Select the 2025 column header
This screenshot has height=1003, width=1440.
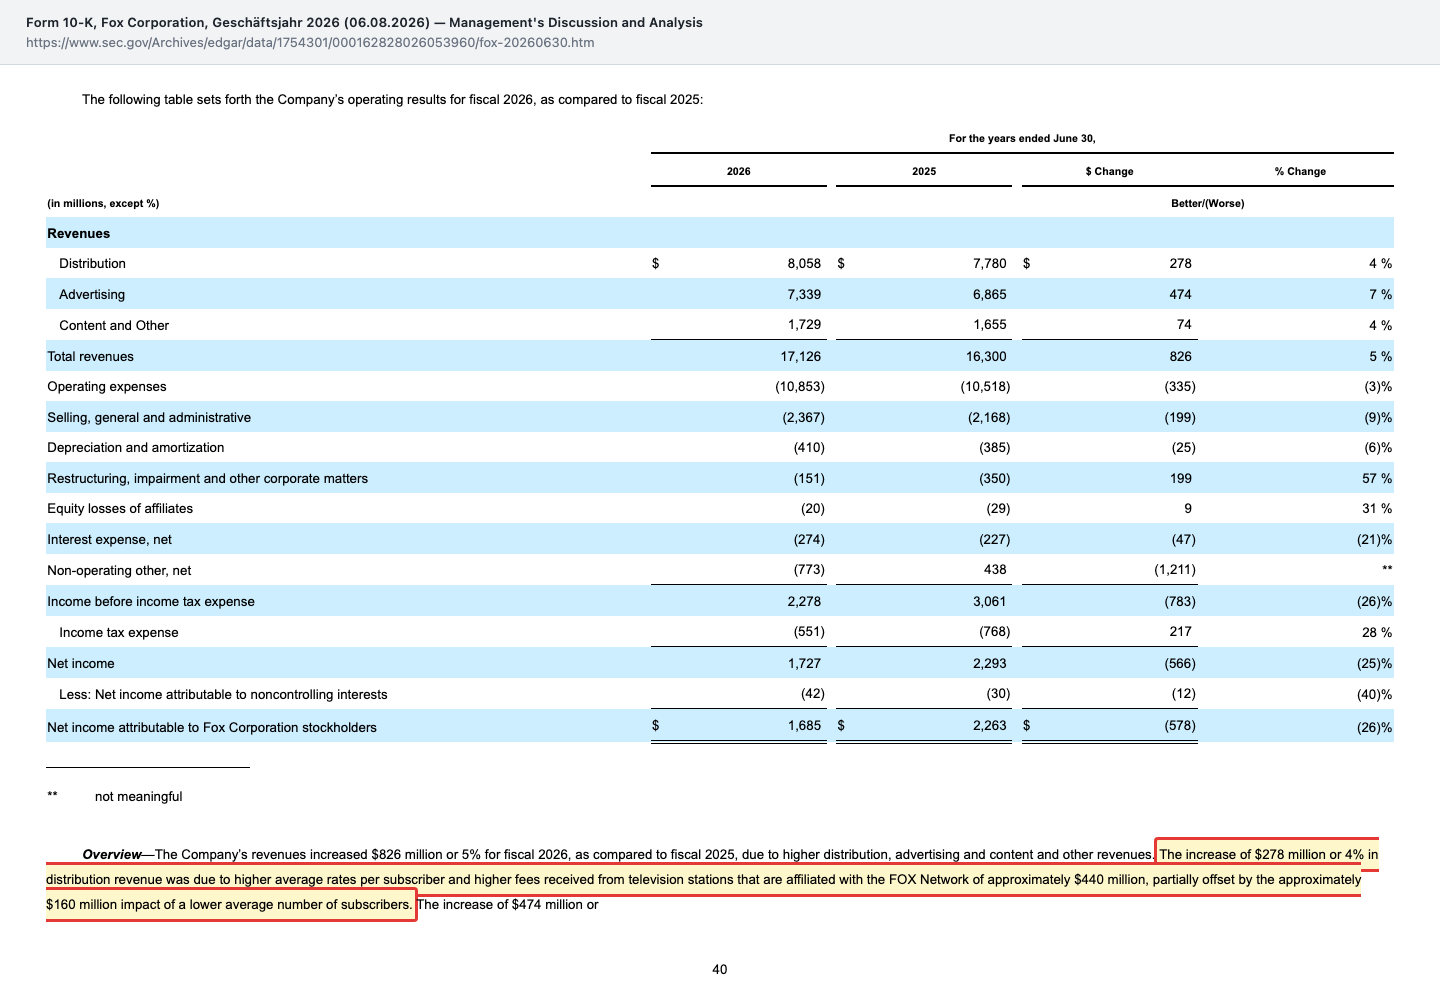click(x=924, y=171)
